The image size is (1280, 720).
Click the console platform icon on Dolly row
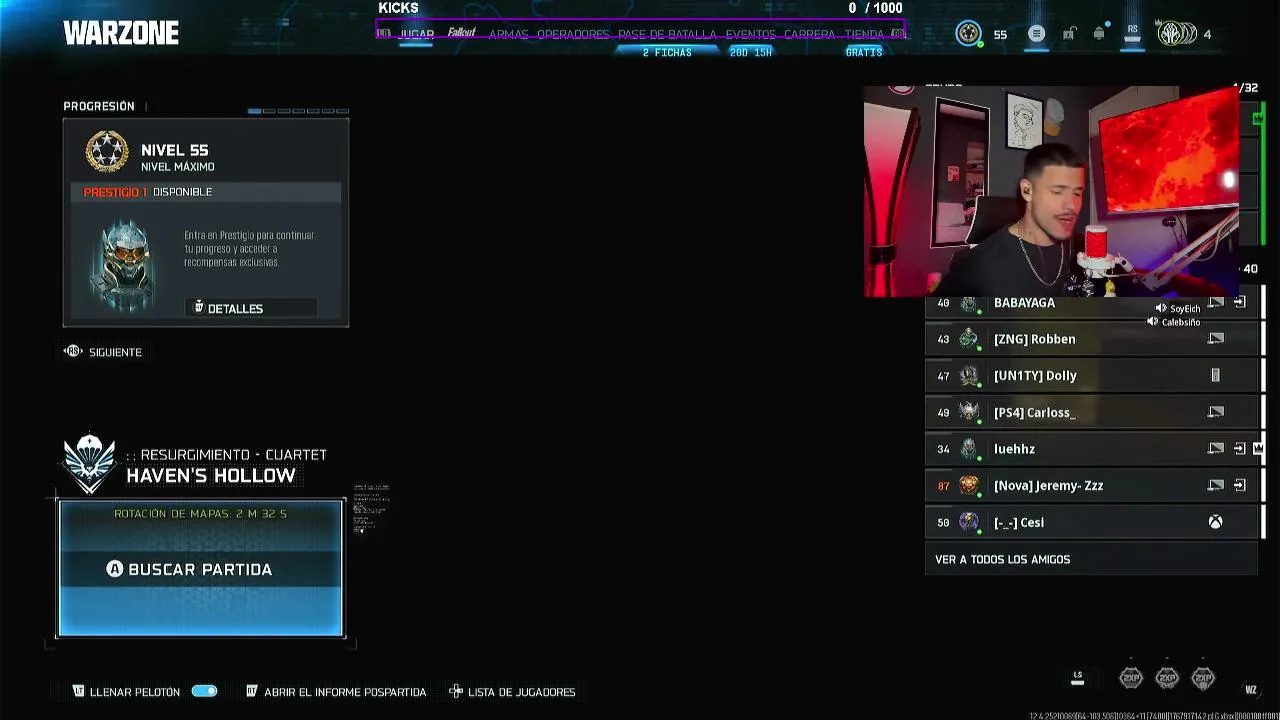(1216, 376)
